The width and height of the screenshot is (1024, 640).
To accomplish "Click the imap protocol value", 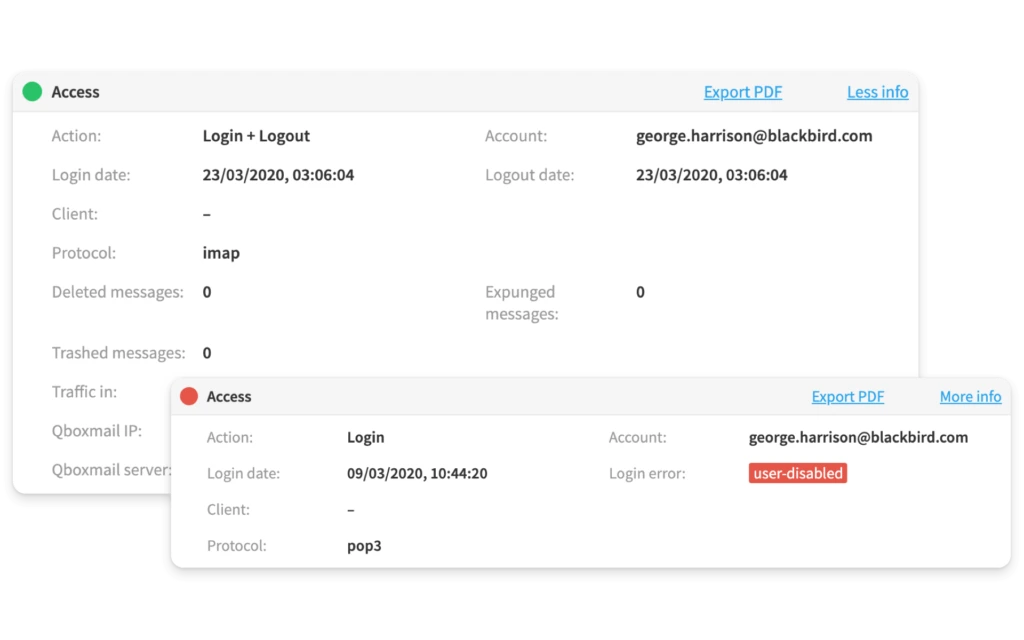I will pos(221,253).
